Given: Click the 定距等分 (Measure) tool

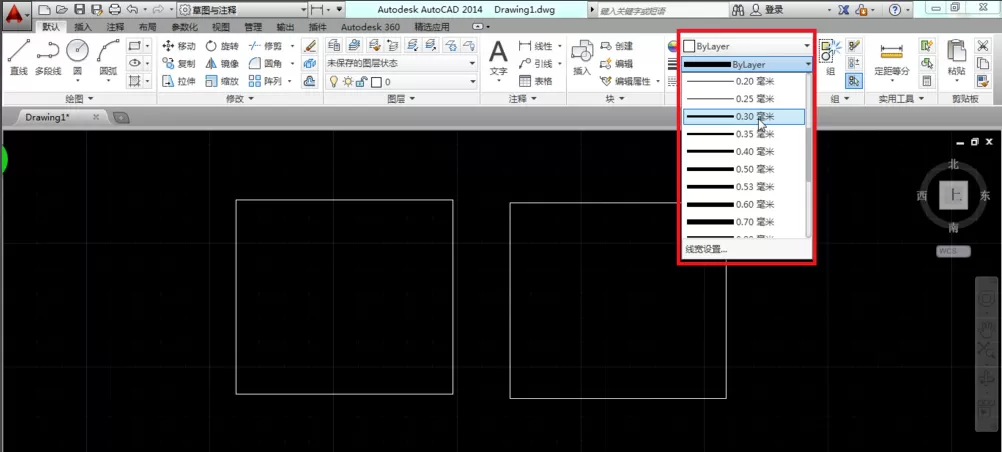Looking at the screenshot, I should 891,59.
